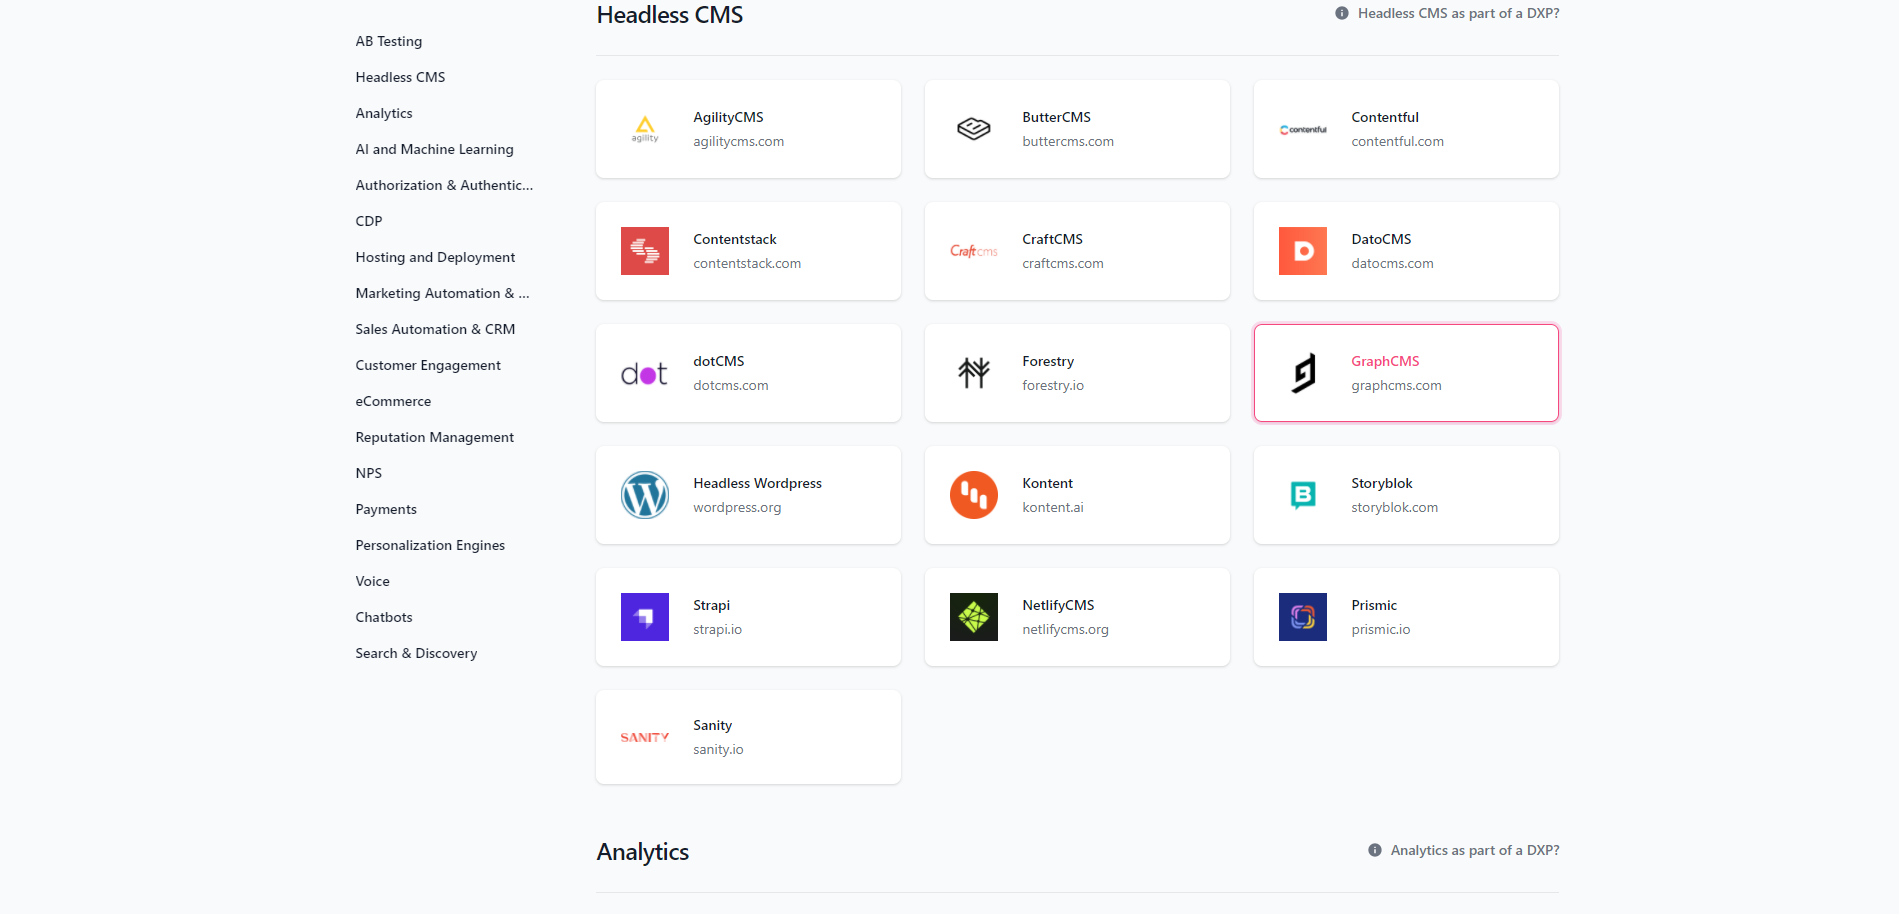Click kontent.ai URL text
Image resolution: width=1899 pixels, height=914 pixels.
(1053, 507)
